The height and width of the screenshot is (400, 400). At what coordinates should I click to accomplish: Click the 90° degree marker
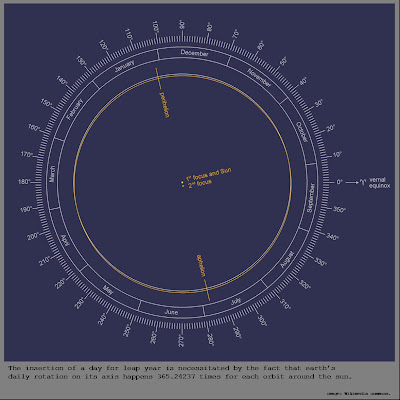tap(182, 24)
